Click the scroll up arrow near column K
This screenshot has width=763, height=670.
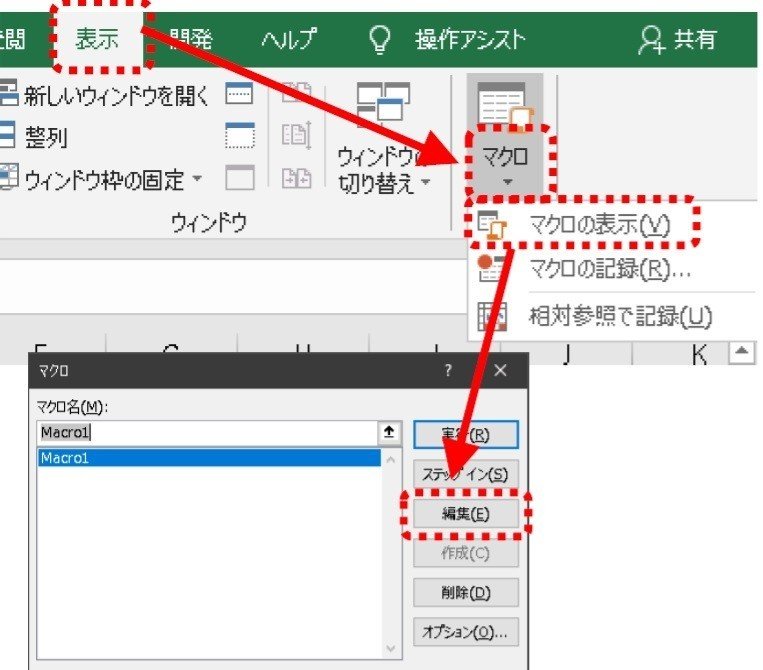click(x=742, y=351)
